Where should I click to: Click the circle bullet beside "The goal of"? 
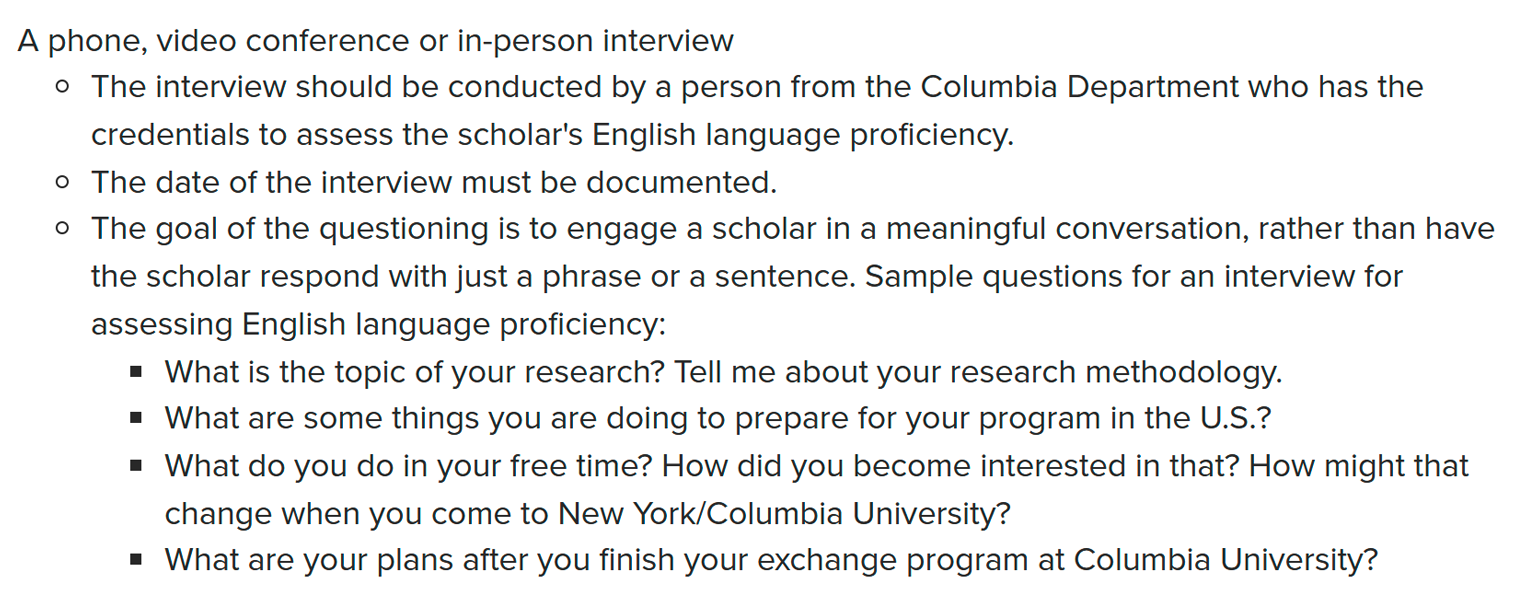63,229
